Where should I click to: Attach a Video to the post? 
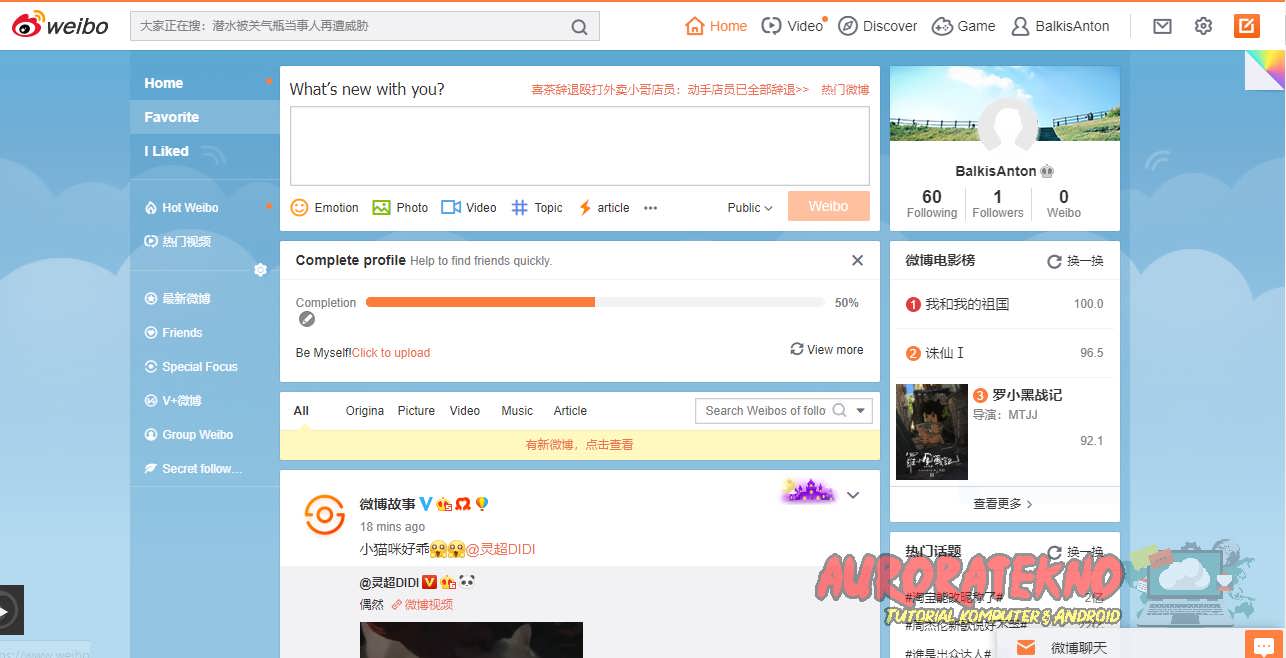(x=469, y=208)
